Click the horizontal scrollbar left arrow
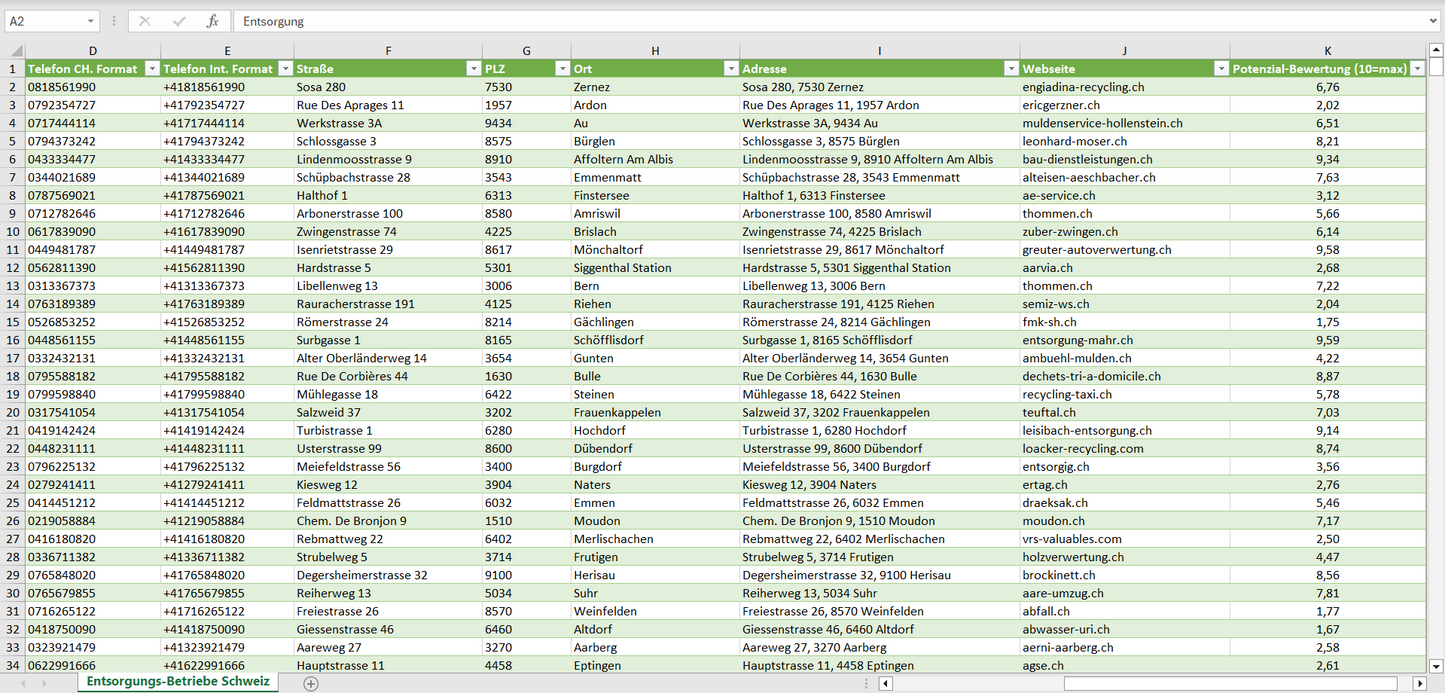The width and height of the screenshot is (1445, 693). point(885,683)
